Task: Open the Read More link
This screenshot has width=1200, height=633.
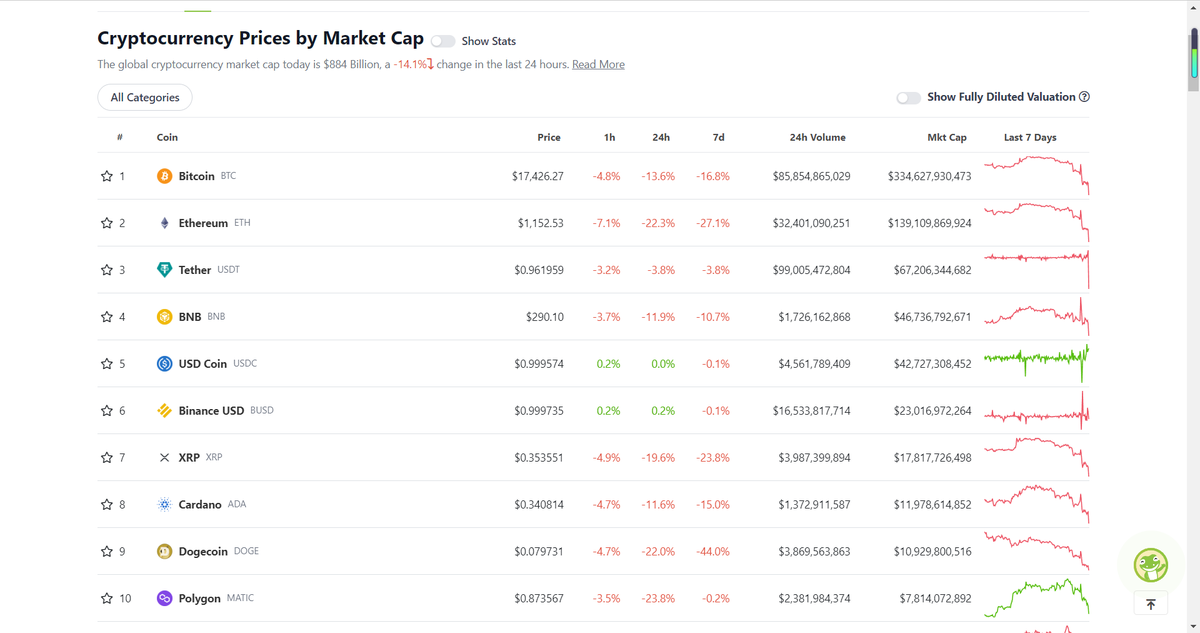Action: (598, 64)
